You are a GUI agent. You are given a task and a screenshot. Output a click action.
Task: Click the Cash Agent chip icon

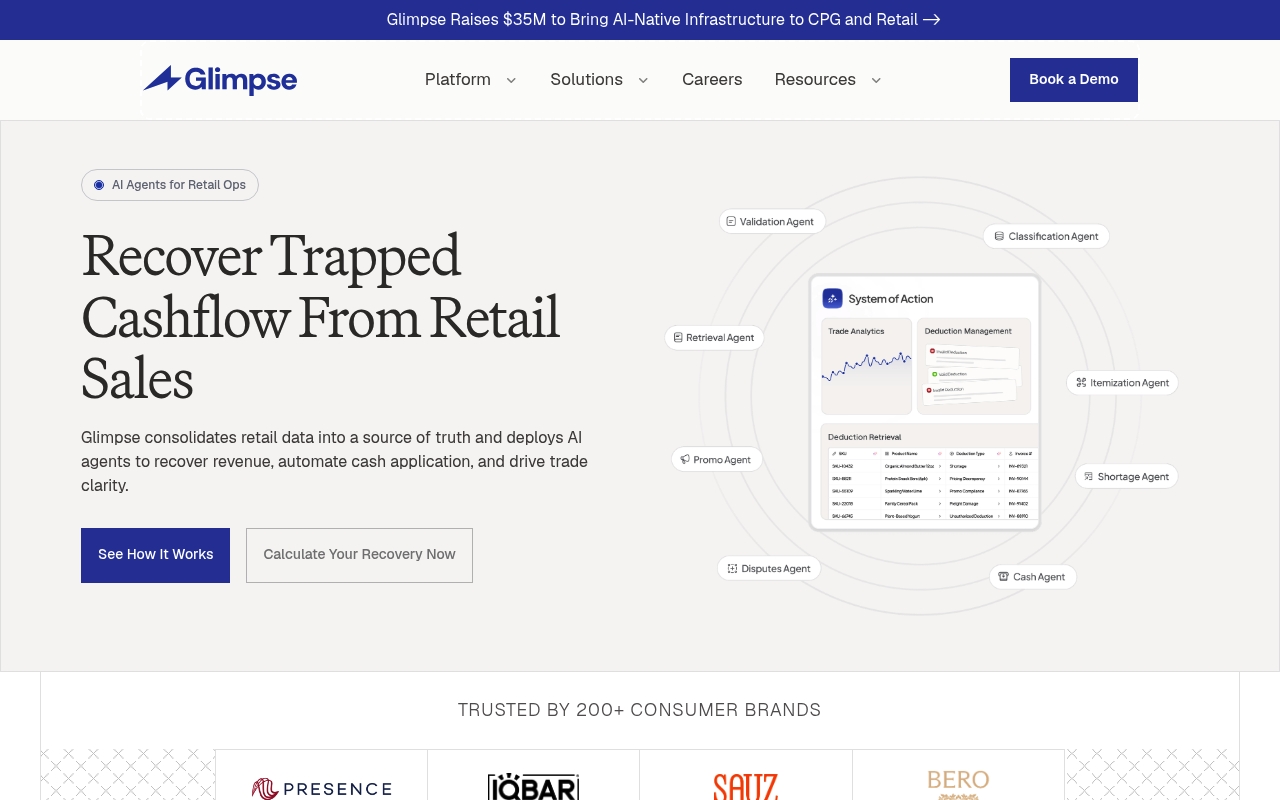[x=1004, y=576]
